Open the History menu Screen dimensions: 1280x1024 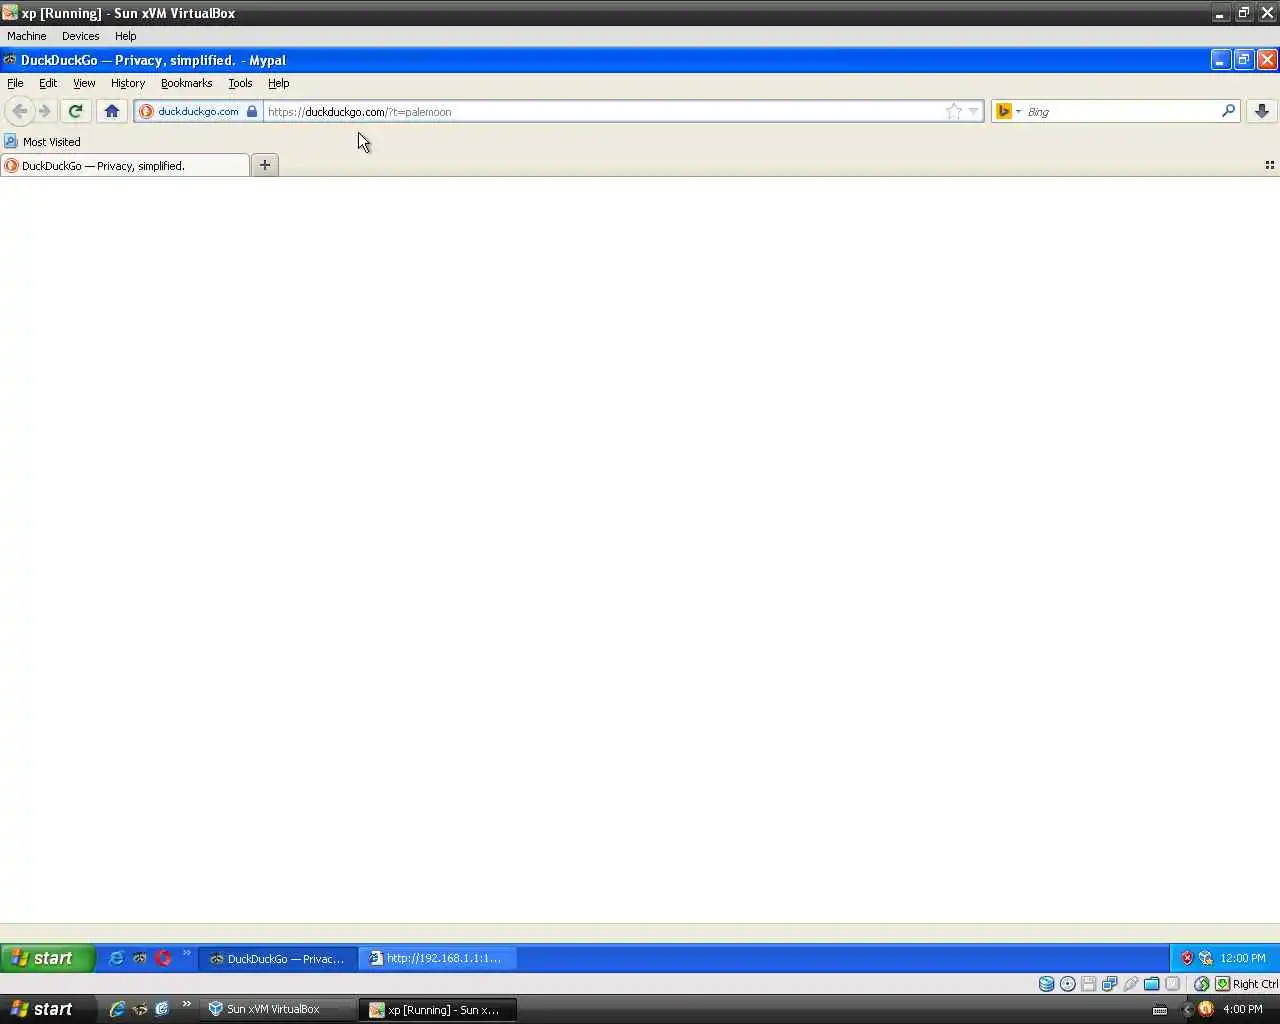click(128, 83)
